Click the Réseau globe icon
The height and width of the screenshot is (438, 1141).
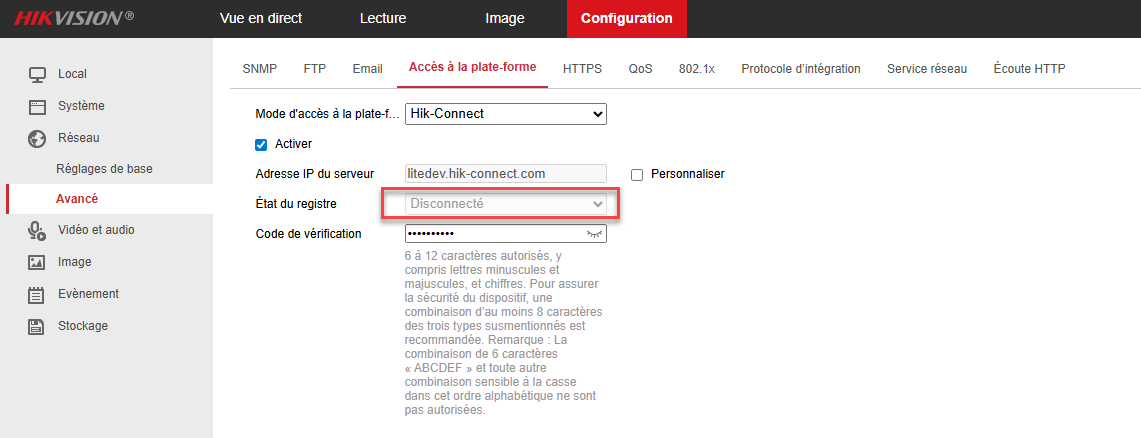click(x=37, y=138)
